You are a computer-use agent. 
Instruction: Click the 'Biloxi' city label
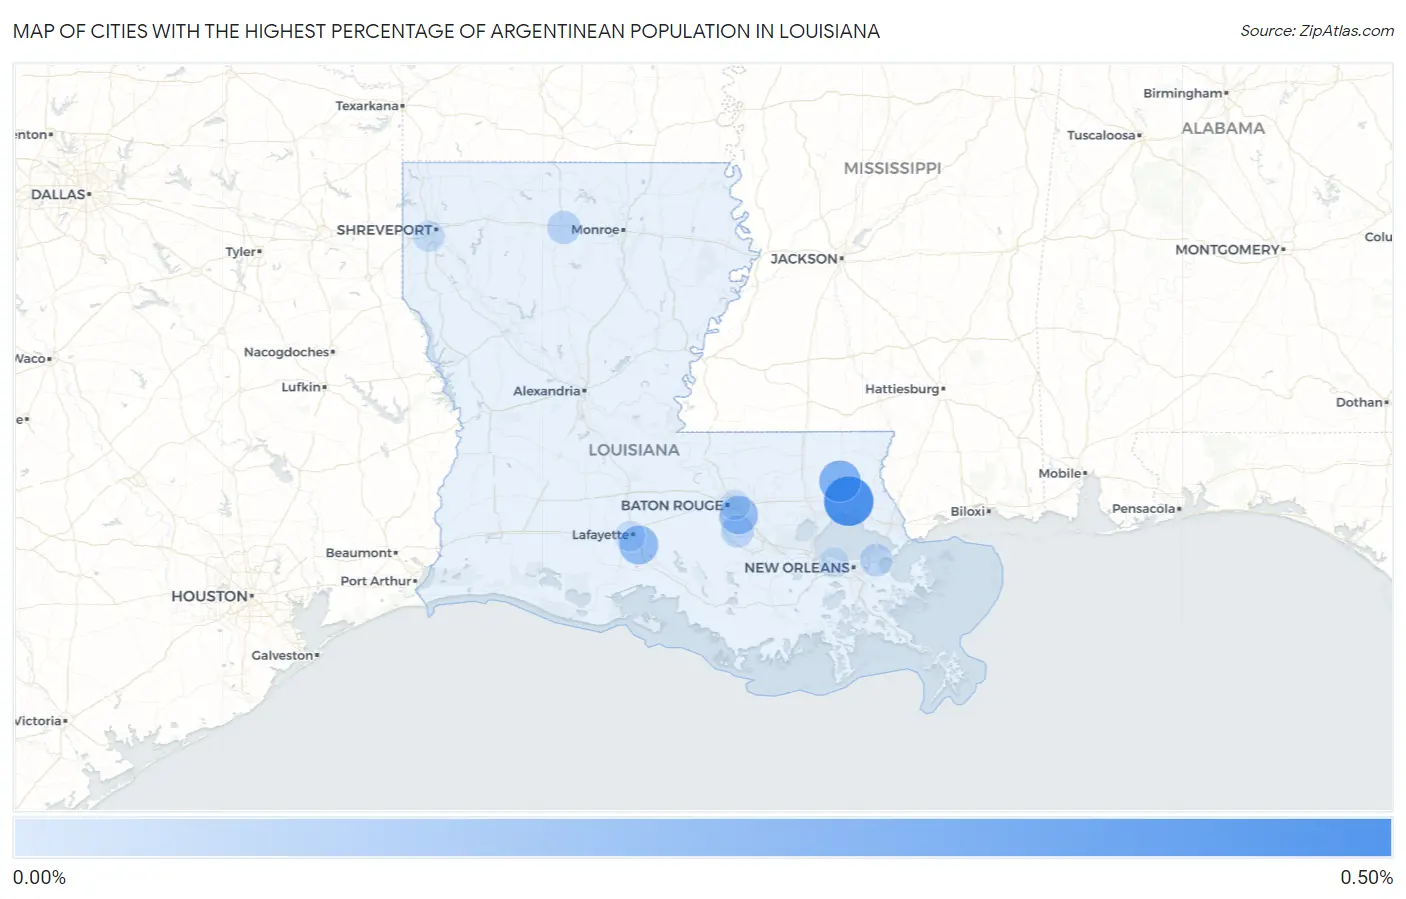[x=968, y=511]
